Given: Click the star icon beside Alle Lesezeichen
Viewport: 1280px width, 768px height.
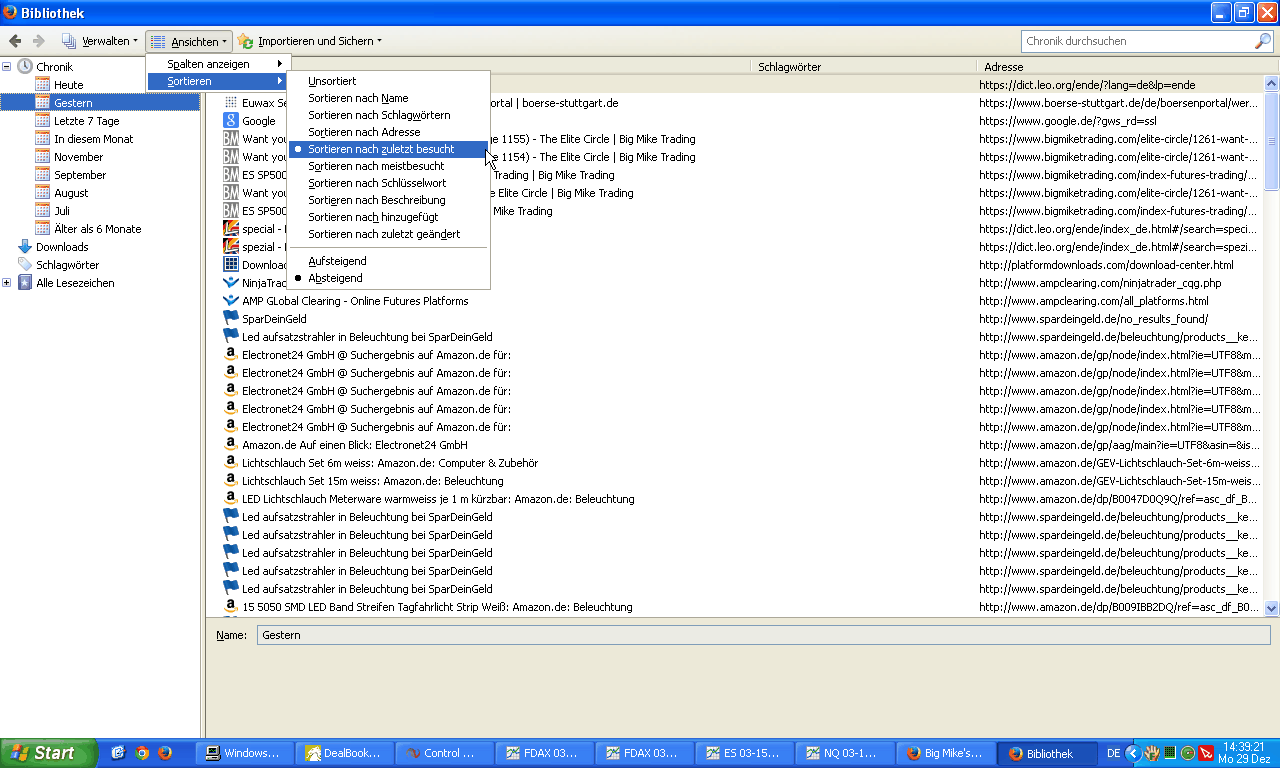Looking at the screenshot, I should pyautogui.click(x=25, y=283).
